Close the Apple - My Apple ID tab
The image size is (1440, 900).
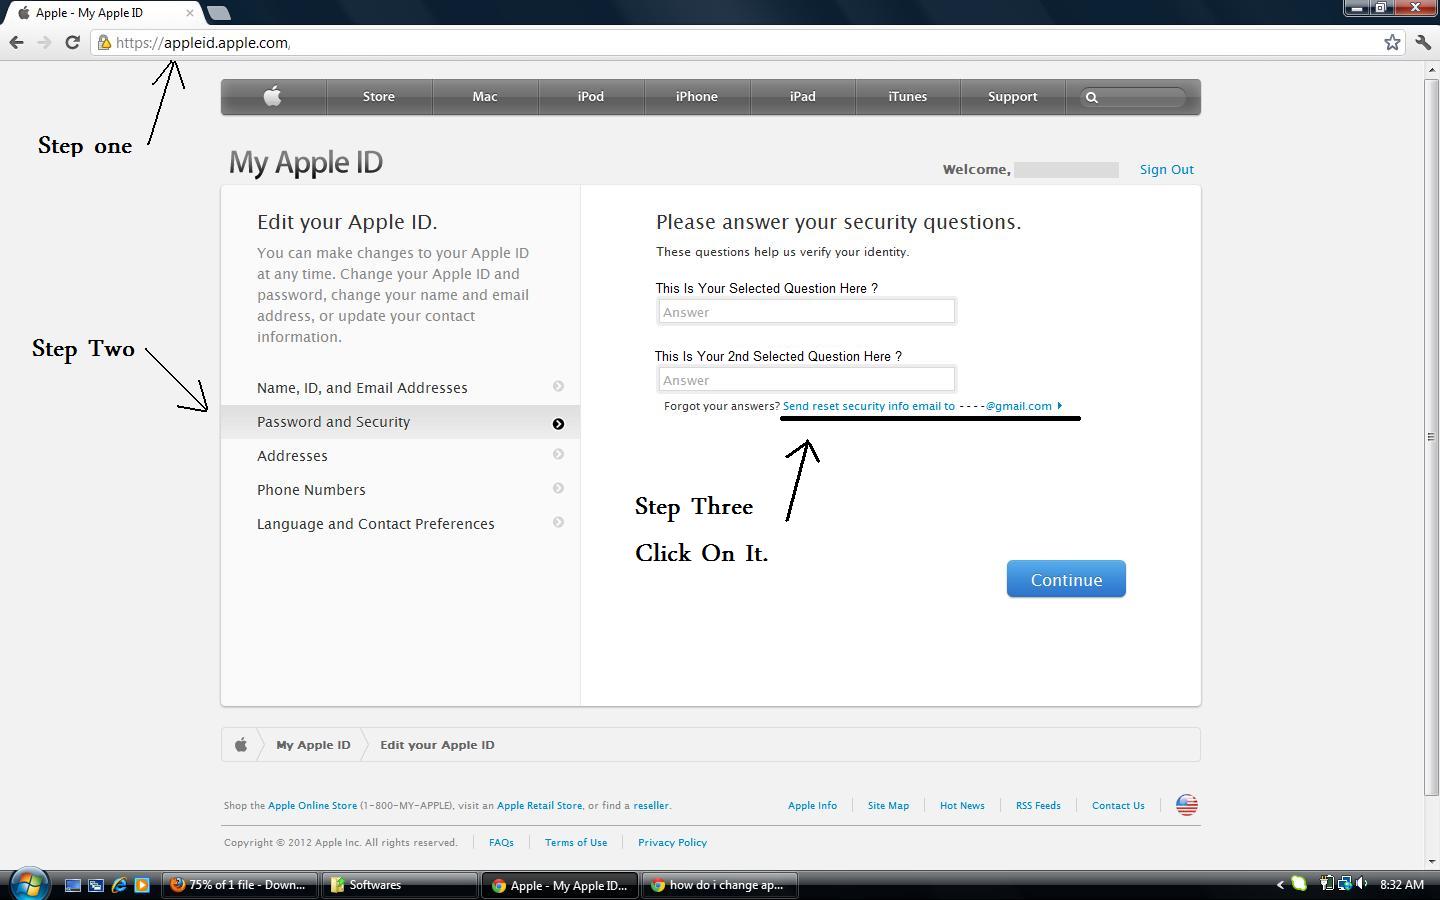point(190,13)
